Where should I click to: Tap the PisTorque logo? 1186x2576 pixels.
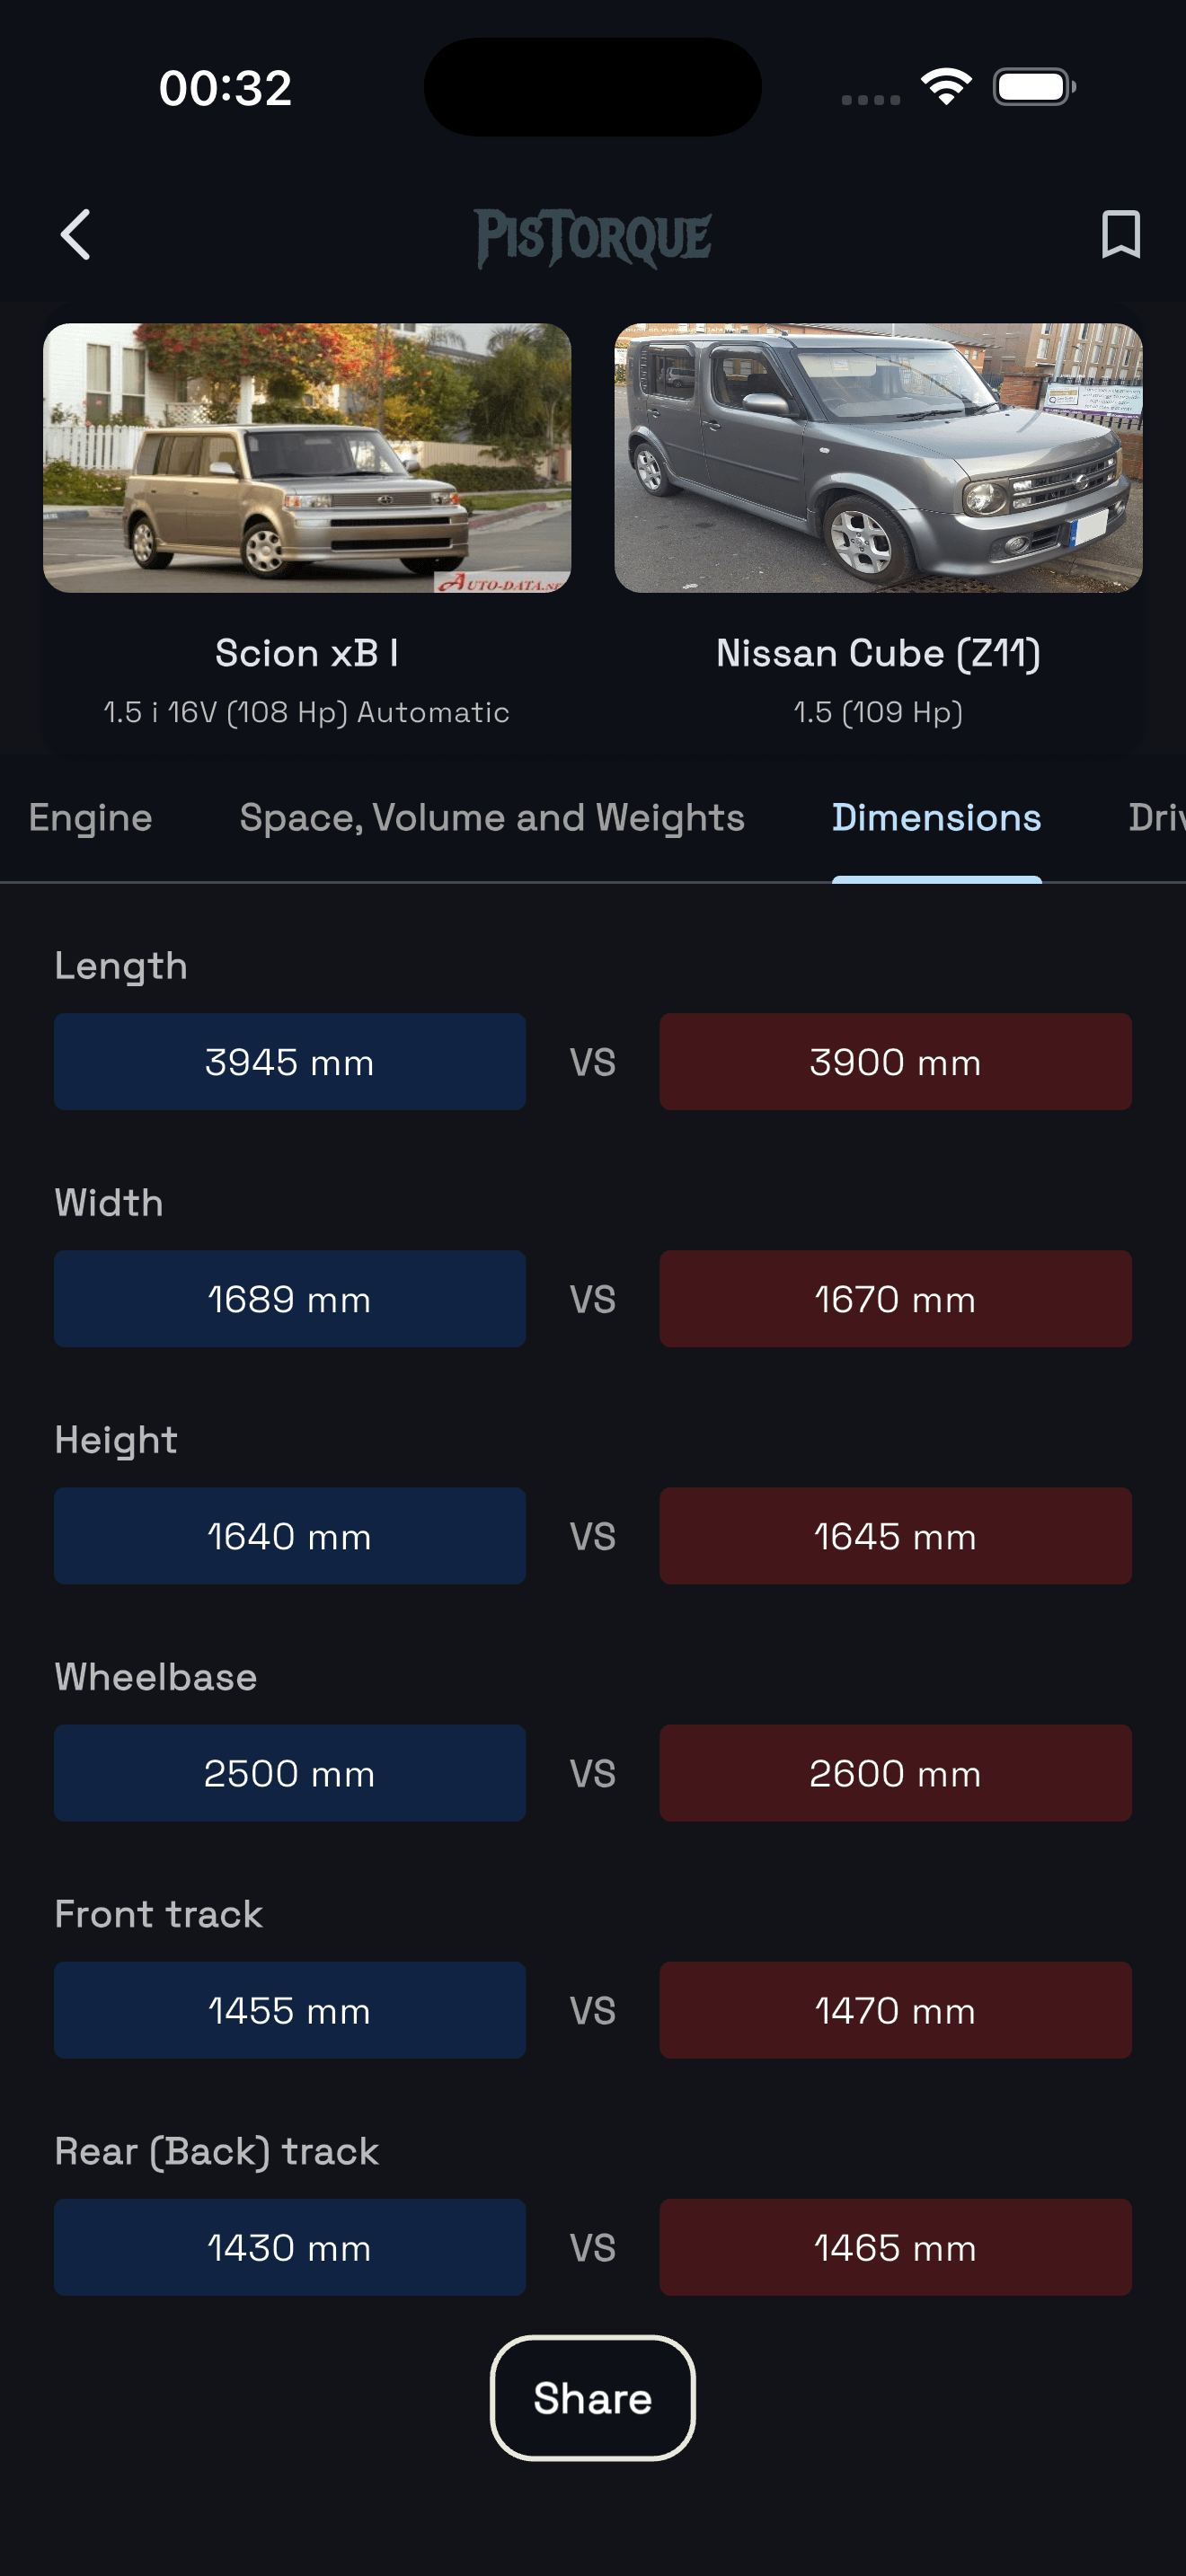tap(593, 237)
